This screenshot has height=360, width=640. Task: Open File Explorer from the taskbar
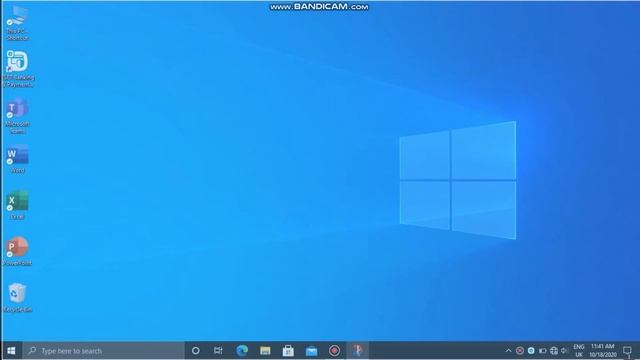point(265,351)
